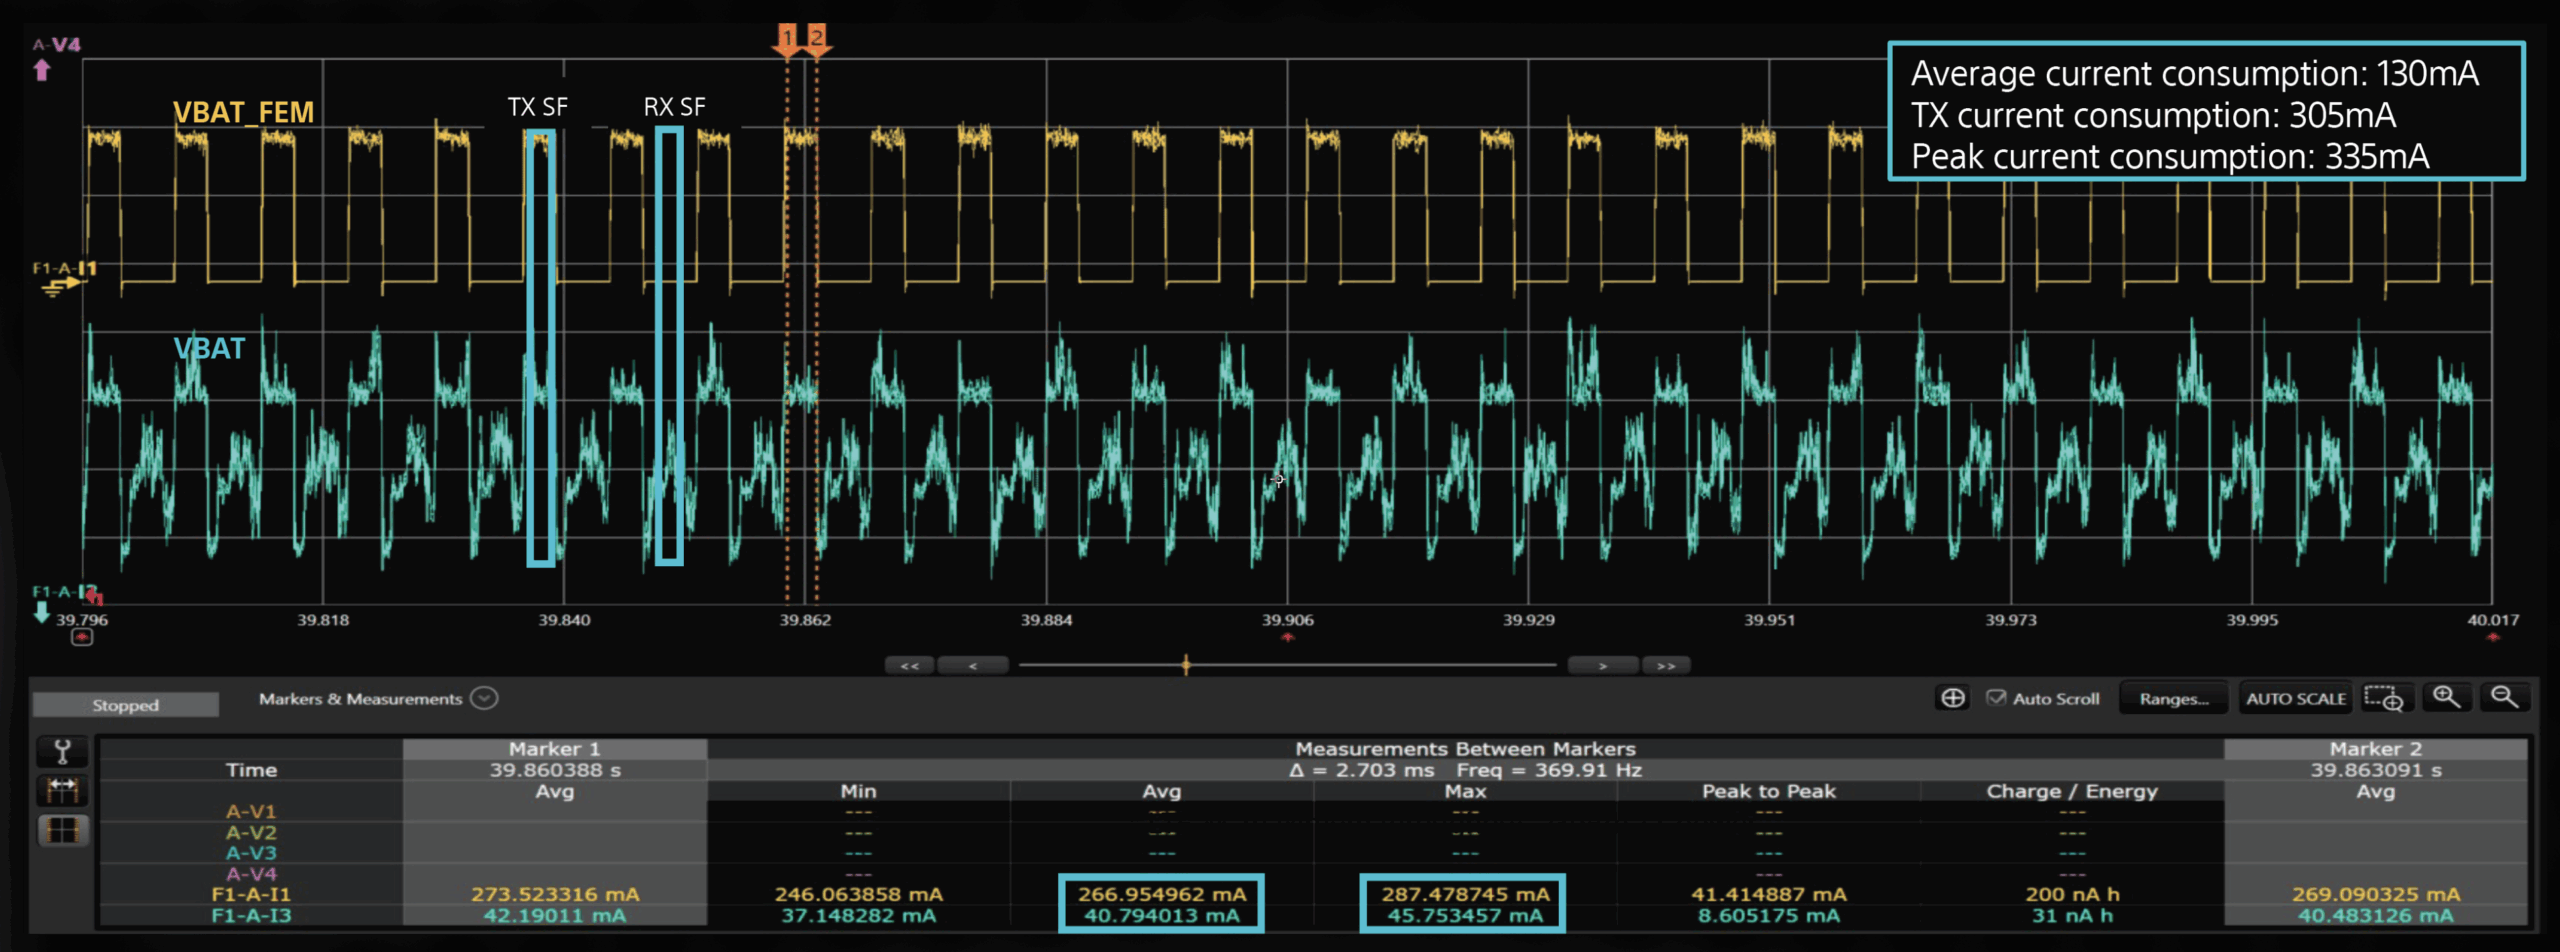The width and height of the screenshot is (2560, 952).
Task: Click the fast scroll left << button
Action: (909, 666)
